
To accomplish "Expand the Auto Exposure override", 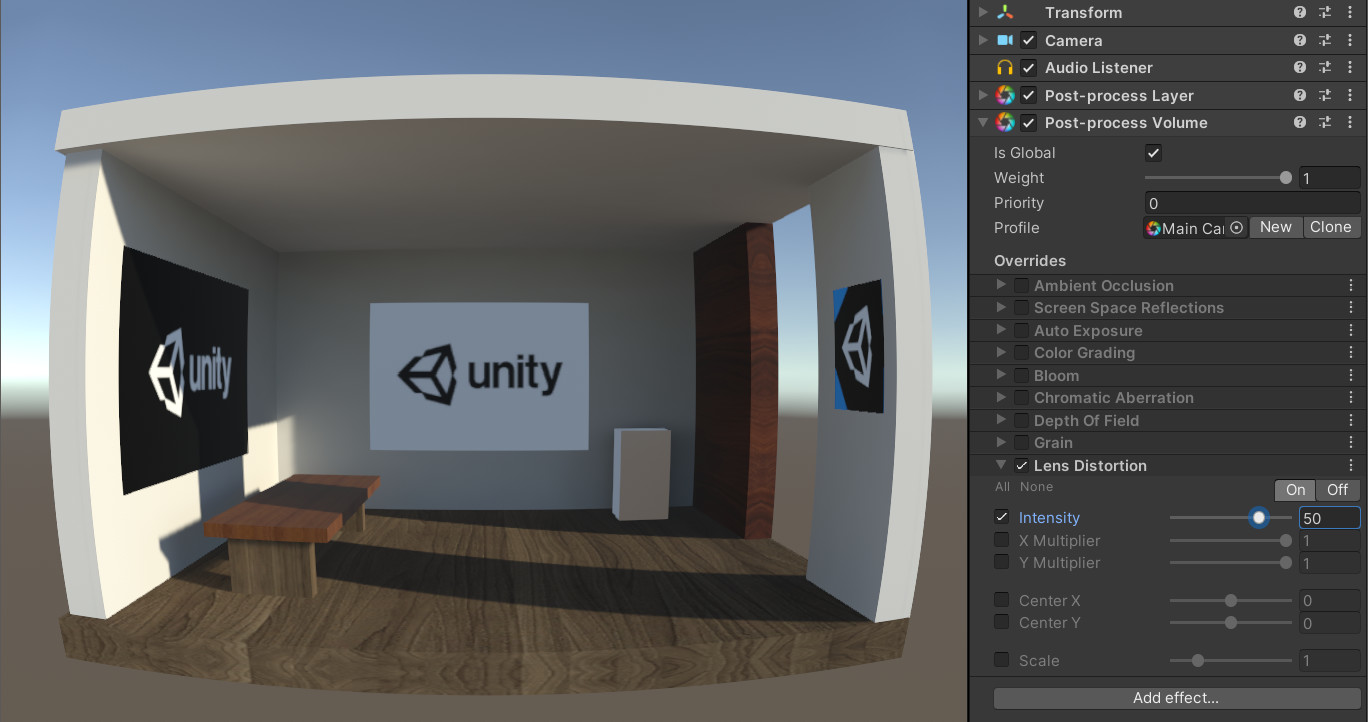I will pyautogui.click(x=1001, y=331).
